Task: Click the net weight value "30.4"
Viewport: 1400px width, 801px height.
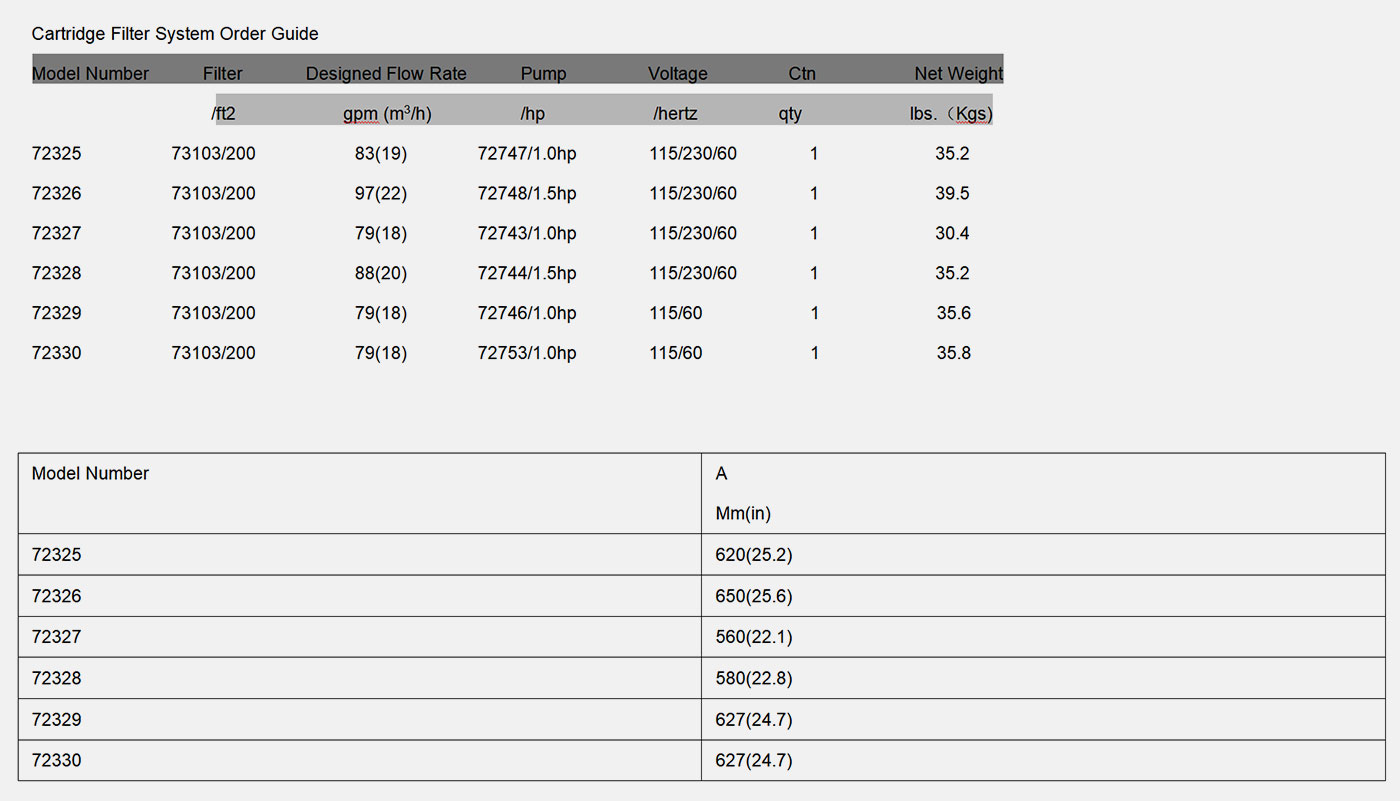Action: tap(952, 234)
